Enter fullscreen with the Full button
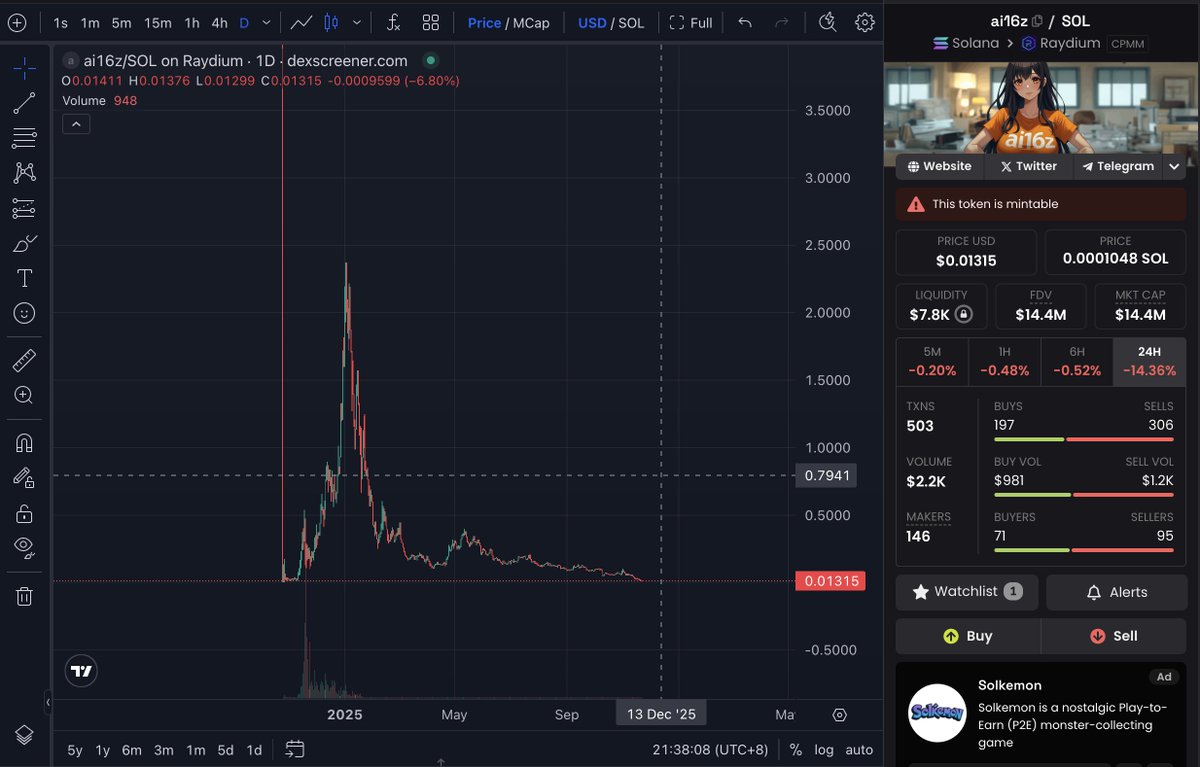Screen dimensions: 1200x767 pos(691,22)
